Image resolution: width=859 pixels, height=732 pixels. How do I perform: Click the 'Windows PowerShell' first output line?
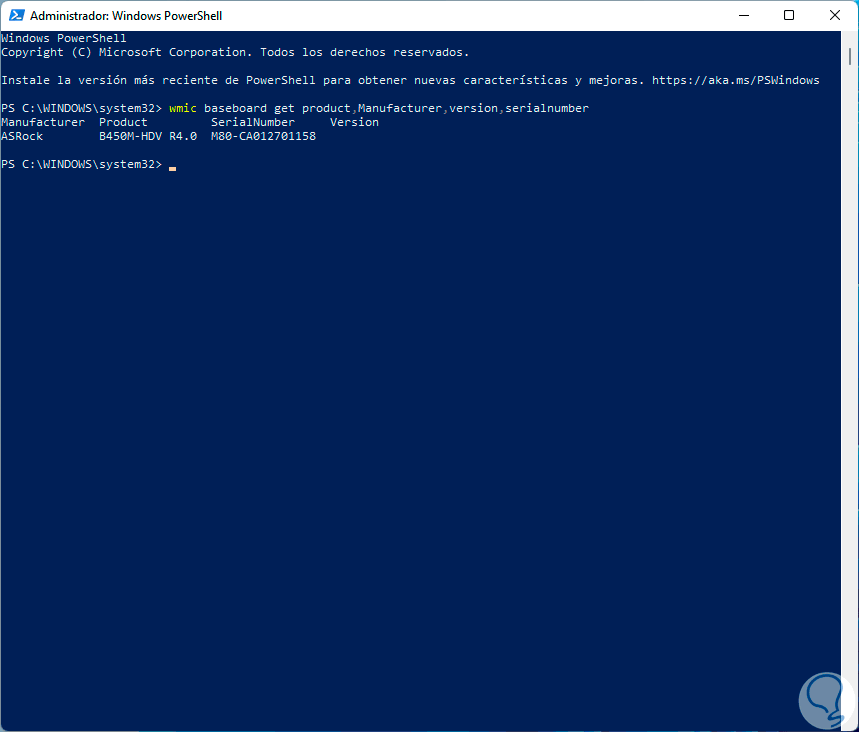pos(64,38)
